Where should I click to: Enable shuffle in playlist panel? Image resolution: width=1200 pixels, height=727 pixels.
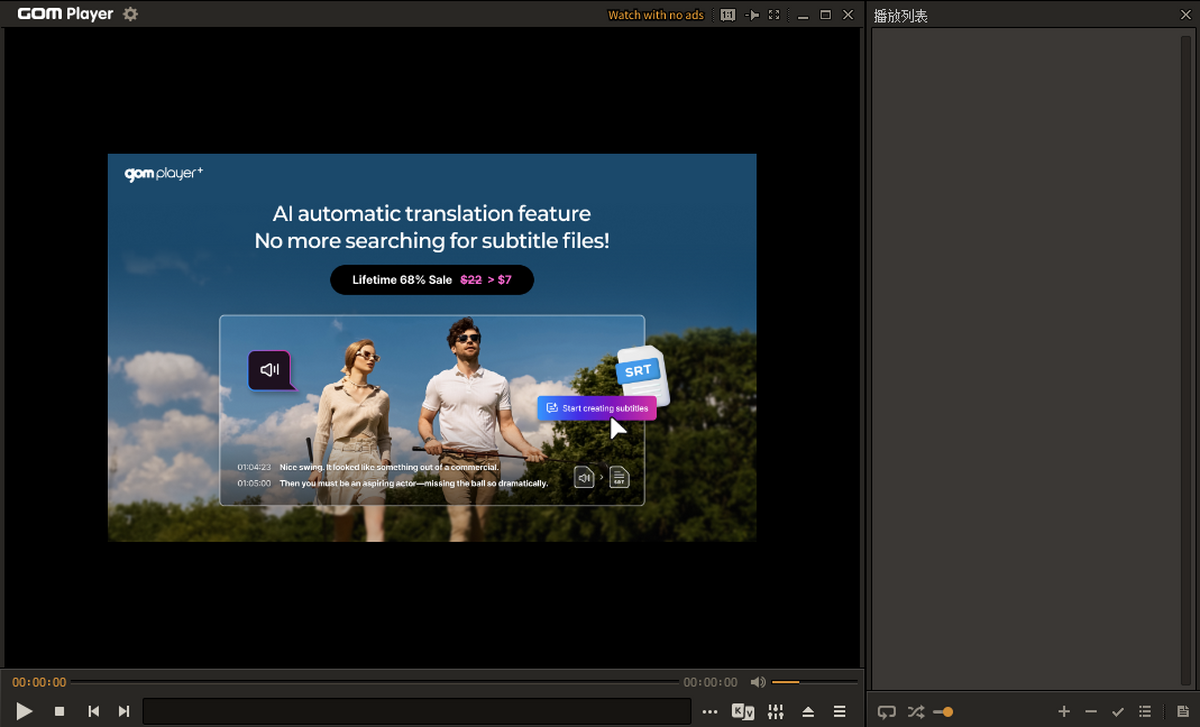tap(915, 712)
